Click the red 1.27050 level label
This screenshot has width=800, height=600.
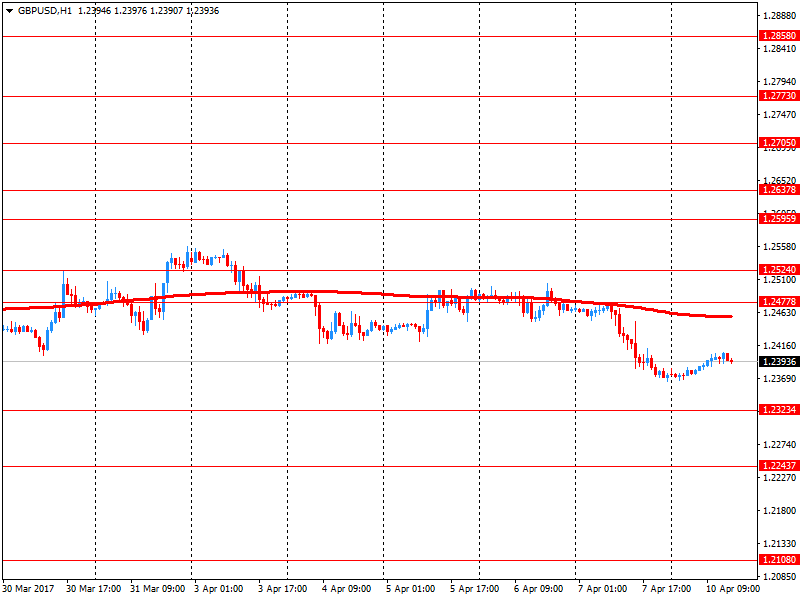(779, 143)
